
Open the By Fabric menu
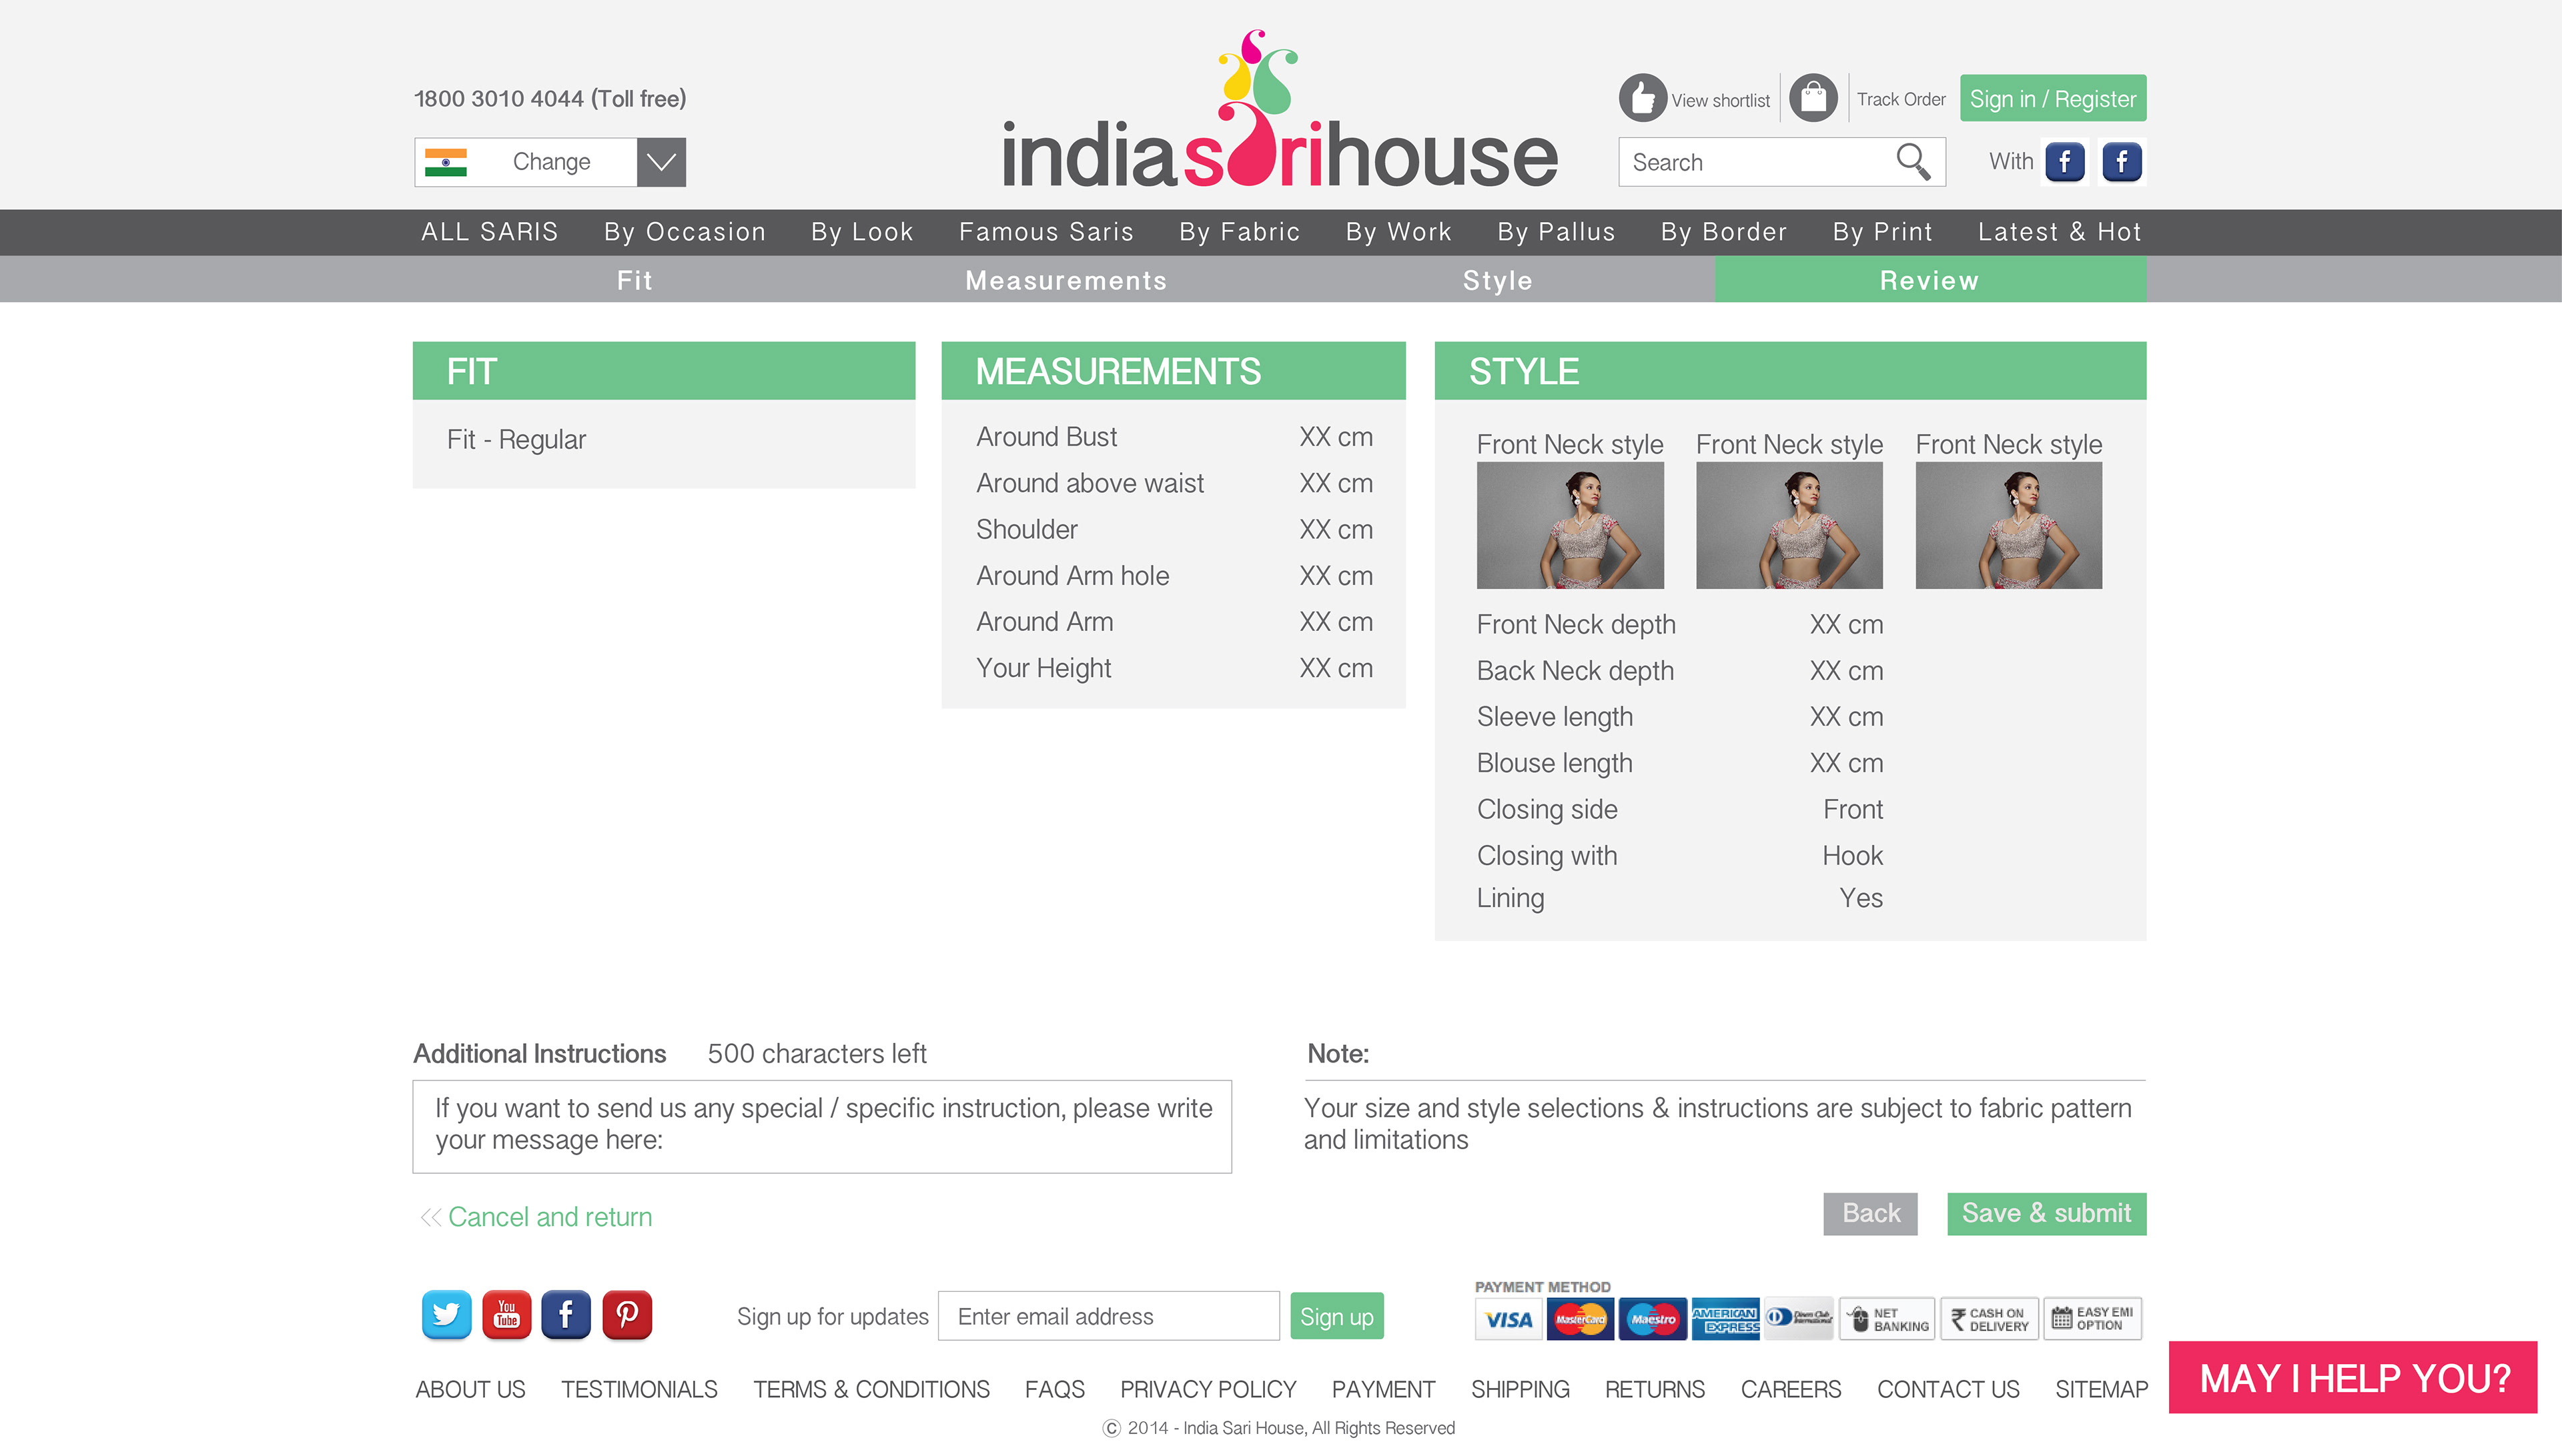click(x=1239, y=232)
